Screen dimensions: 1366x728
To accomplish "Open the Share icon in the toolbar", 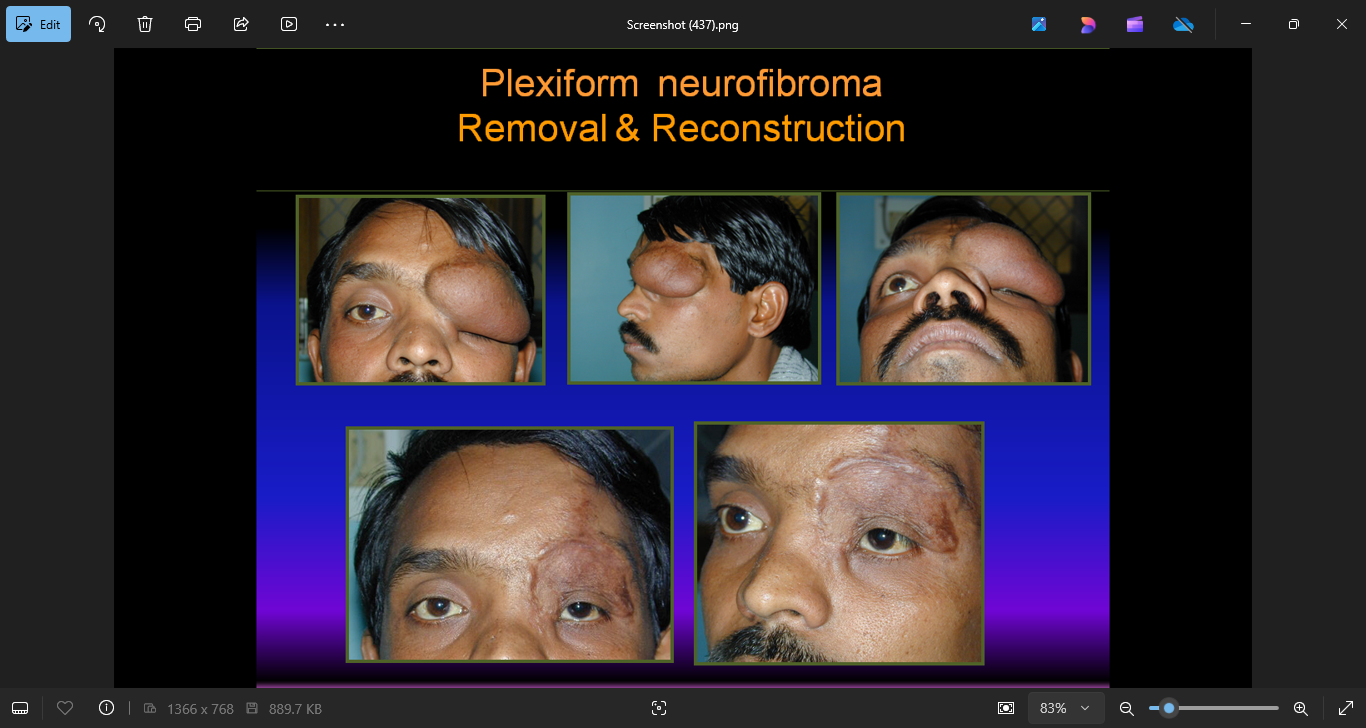I will 241,24.
